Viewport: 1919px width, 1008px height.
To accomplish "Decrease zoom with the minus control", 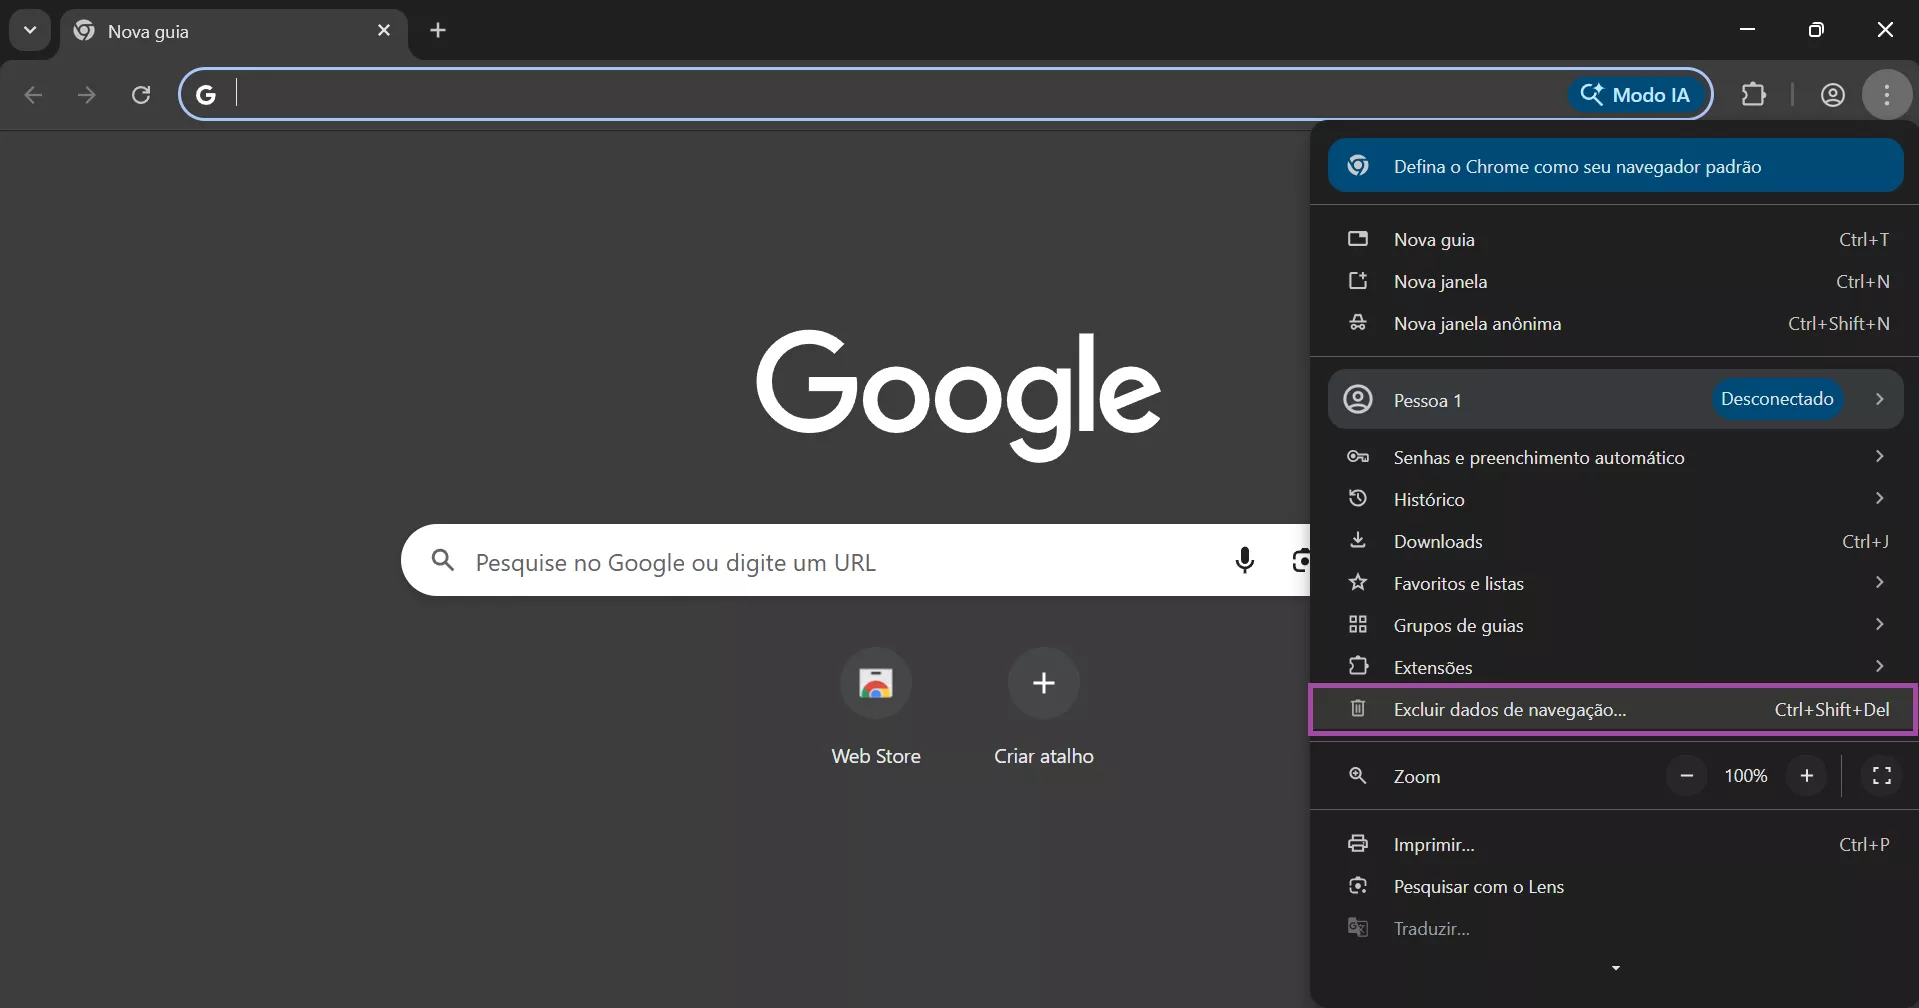I will click(x=1687, y=775).
